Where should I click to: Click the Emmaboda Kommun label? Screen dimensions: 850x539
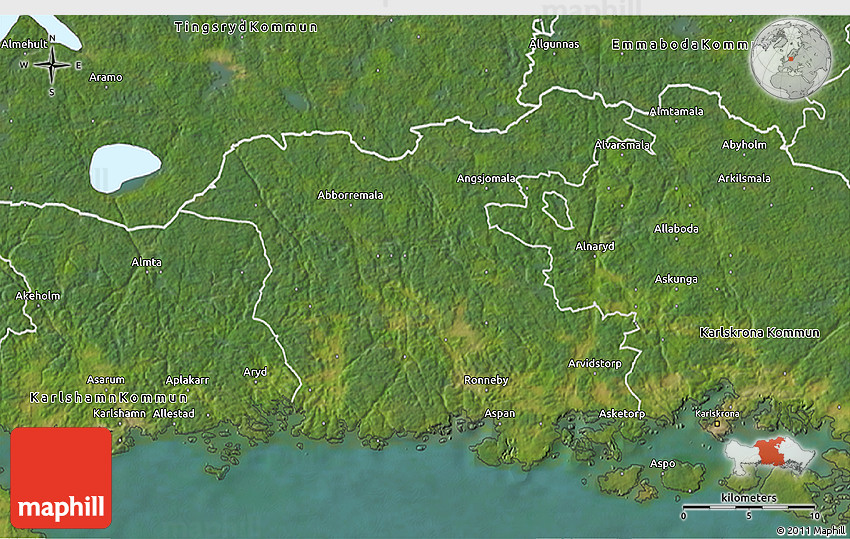pos(680,45)
